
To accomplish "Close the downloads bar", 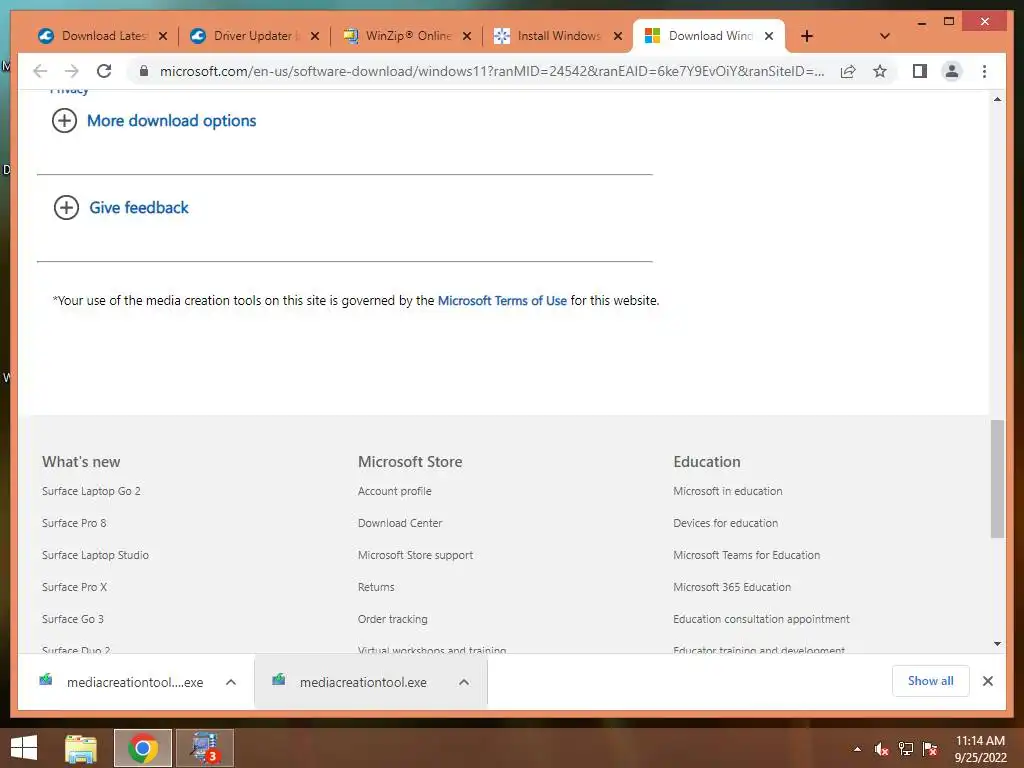I will 988,681.
